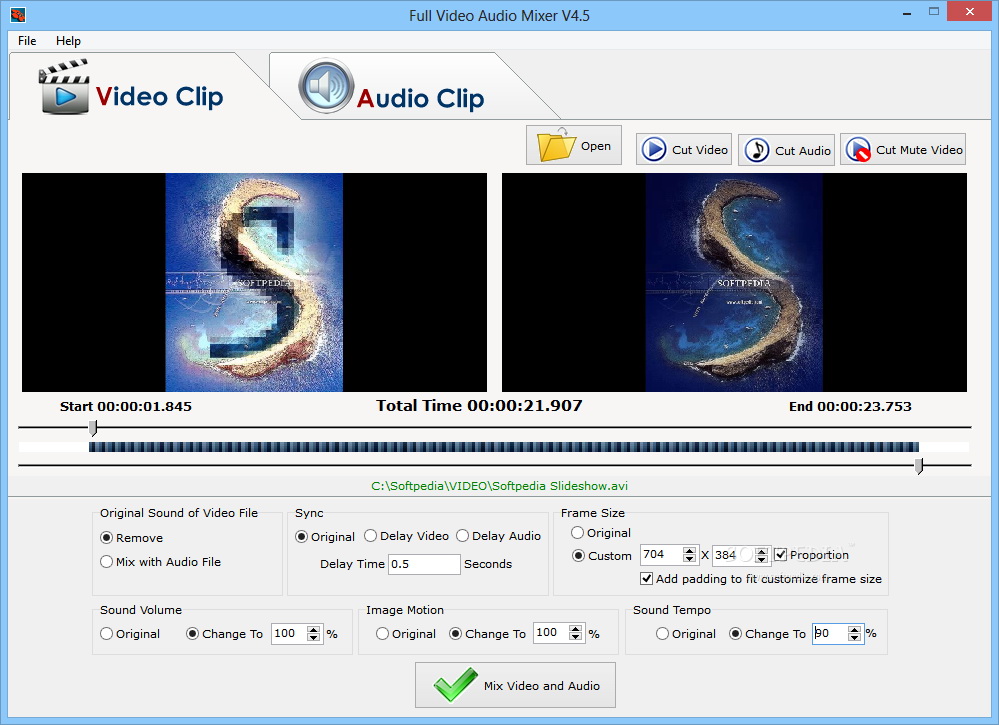The image size is (999, 725).
Task: Toggle Add padding to fit frame size
Action: [646, 578]
